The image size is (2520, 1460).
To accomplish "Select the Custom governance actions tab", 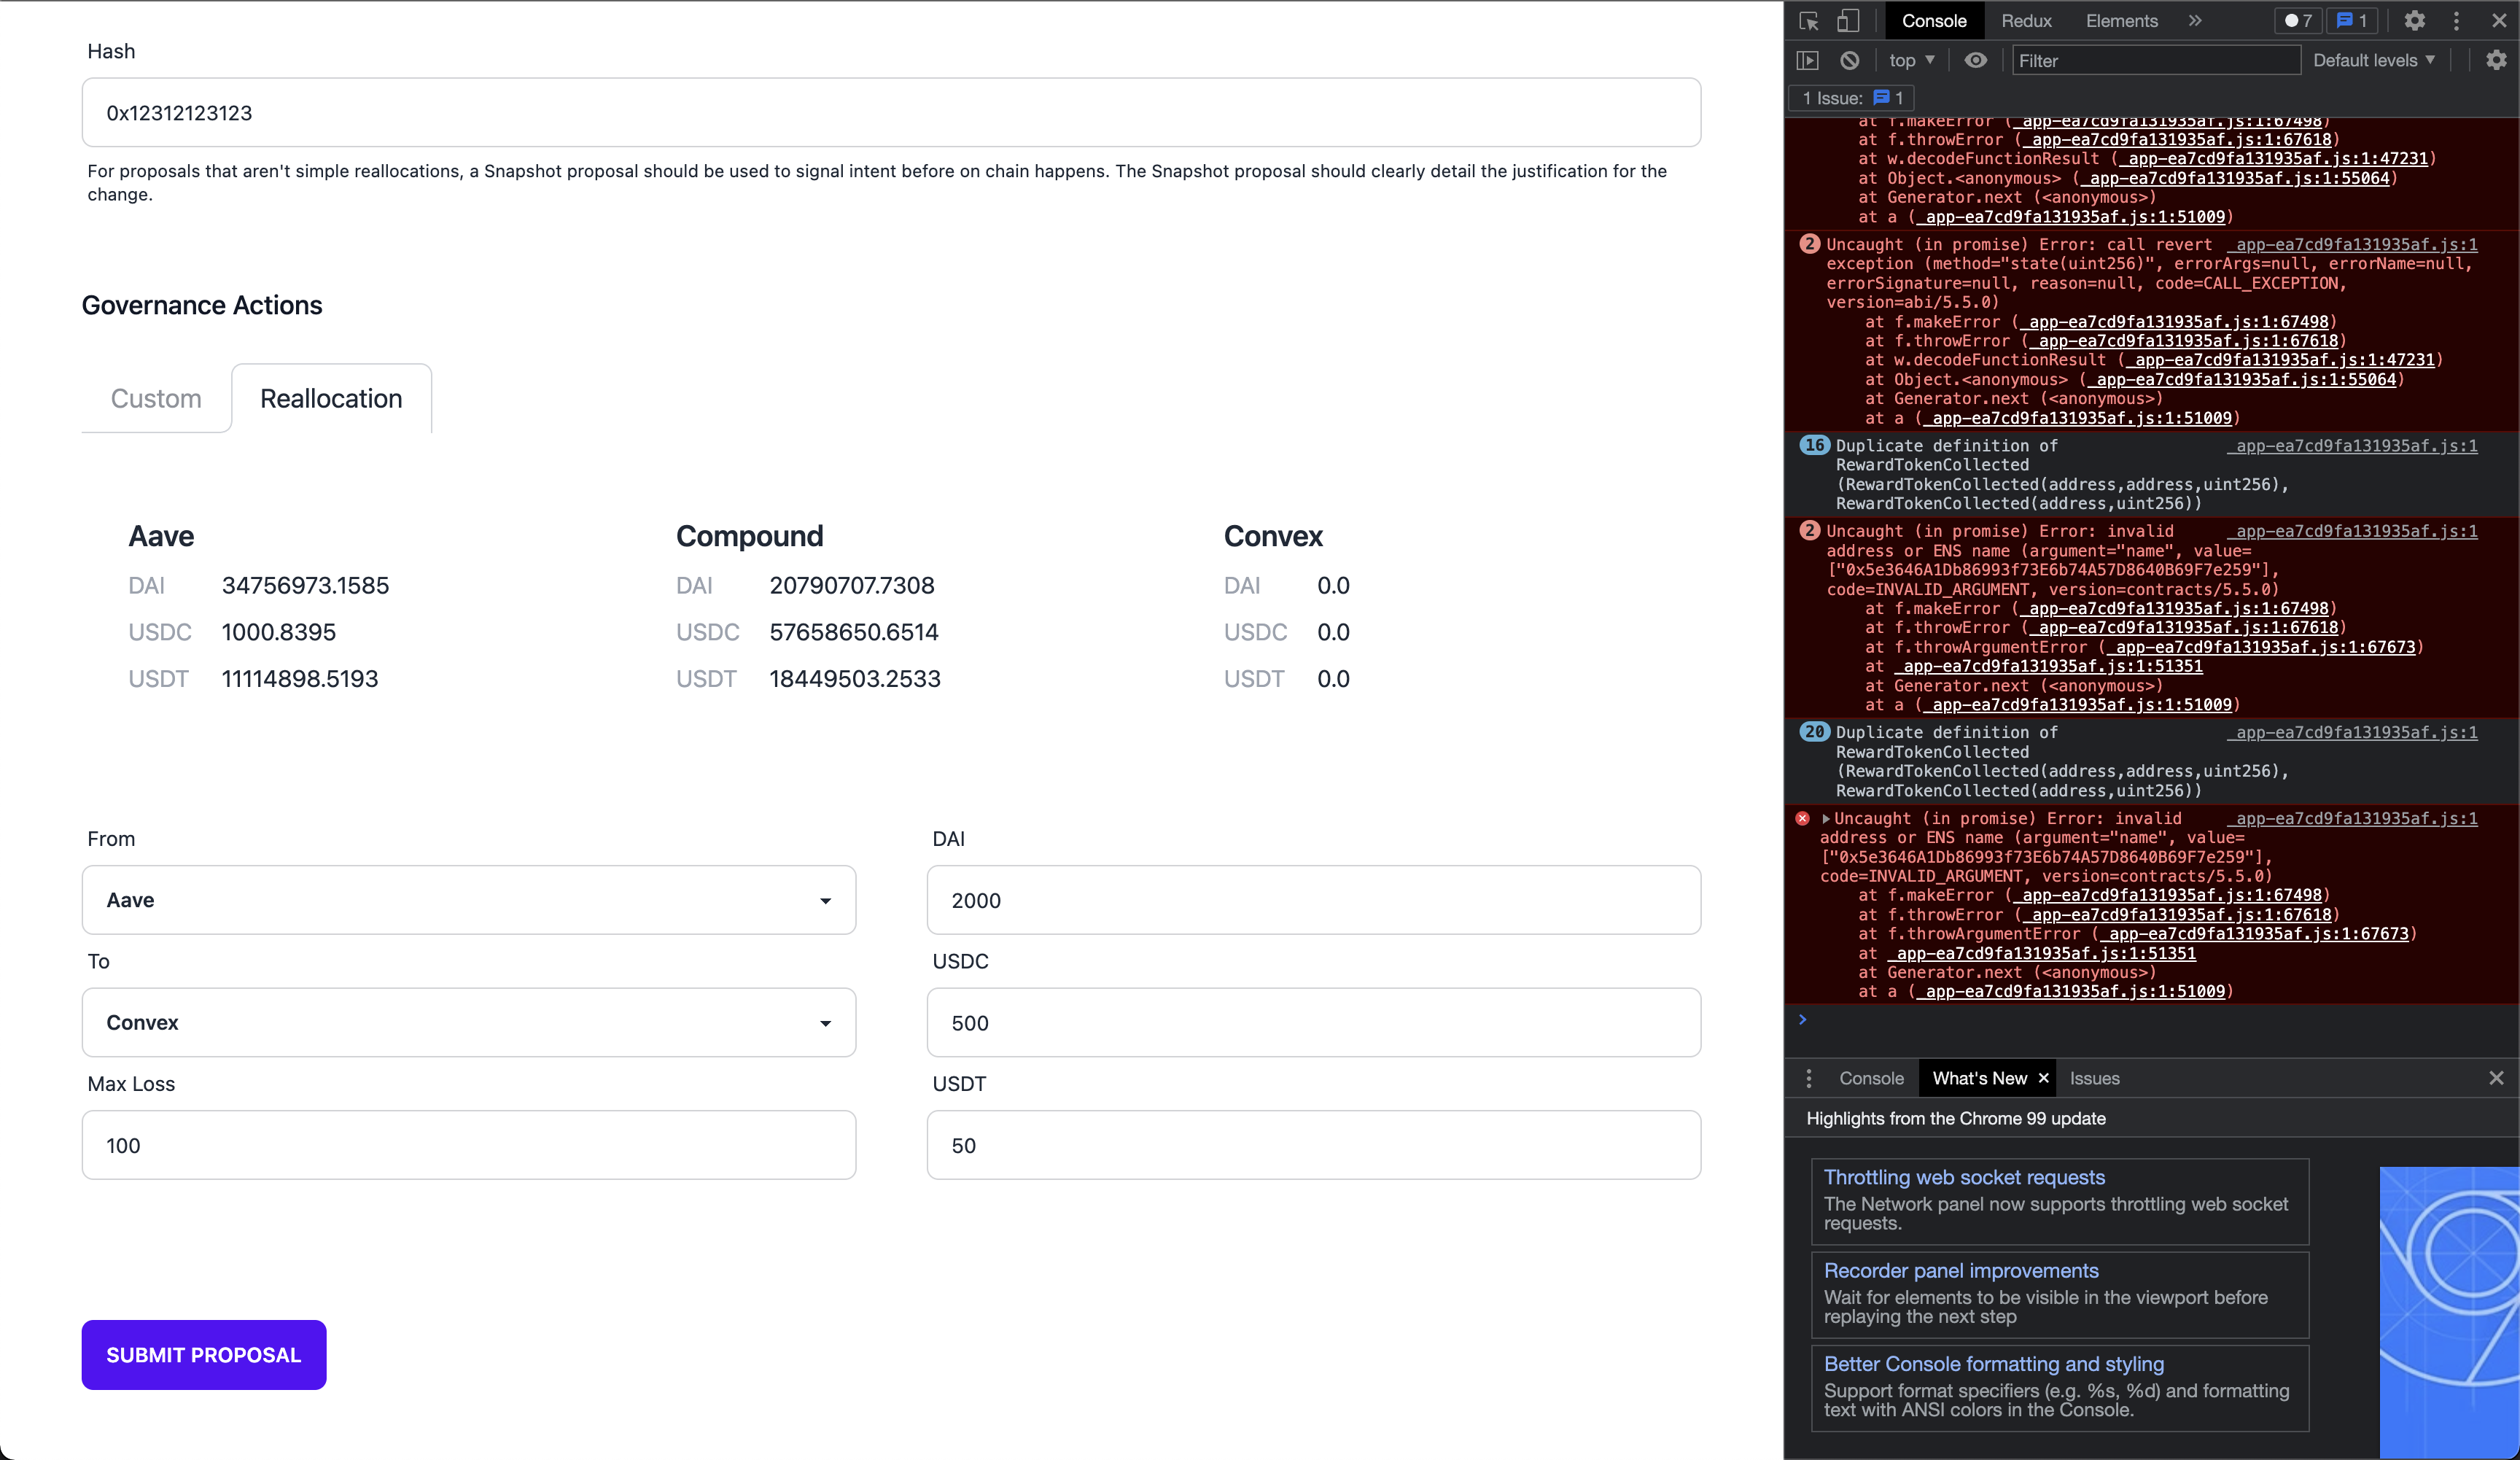I will pos(155,398).
